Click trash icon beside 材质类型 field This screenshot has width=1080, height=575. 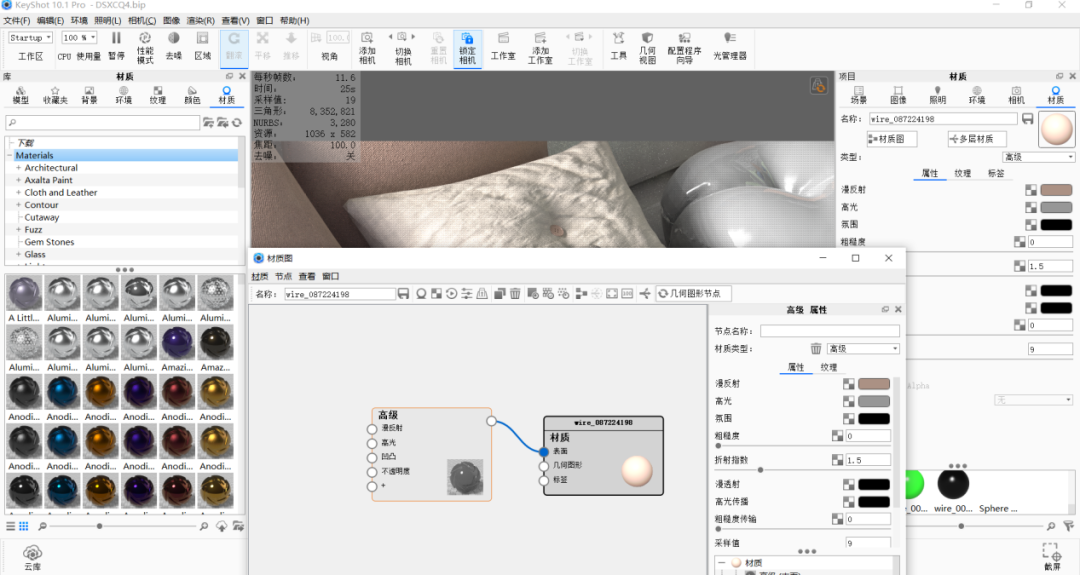click(816, 348)
